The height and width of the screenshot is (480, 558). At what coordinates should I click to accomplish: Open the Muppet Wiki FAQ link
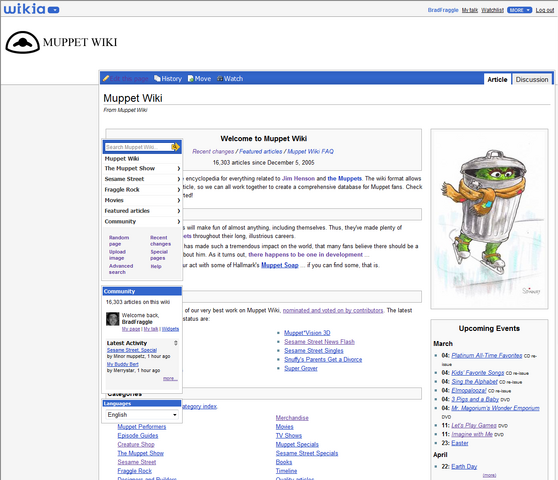point(310,152)
